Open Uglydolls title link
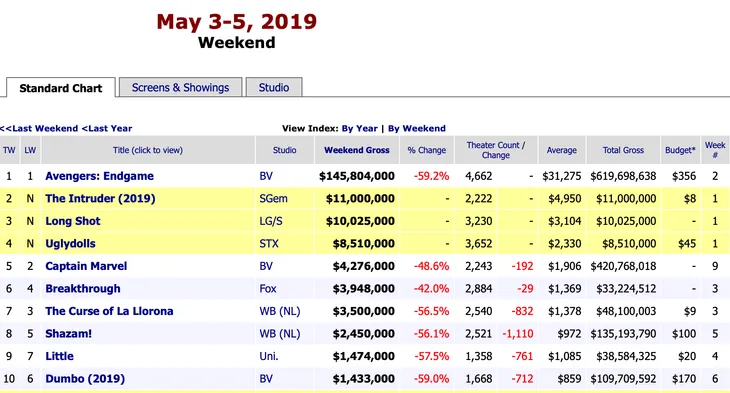This screenshot has height=393, width=730. 70,244
